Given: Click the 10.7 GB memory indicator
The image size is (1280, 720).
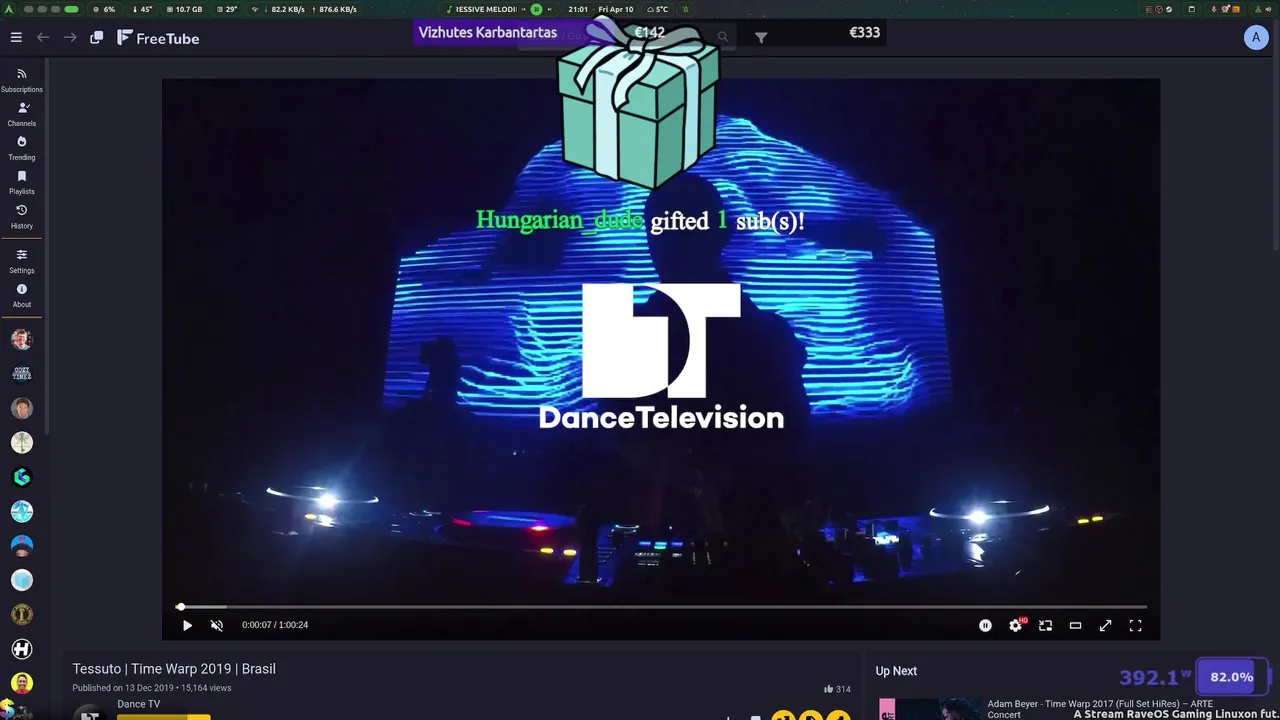Looking at the screenshot, I should pos(185,9).
